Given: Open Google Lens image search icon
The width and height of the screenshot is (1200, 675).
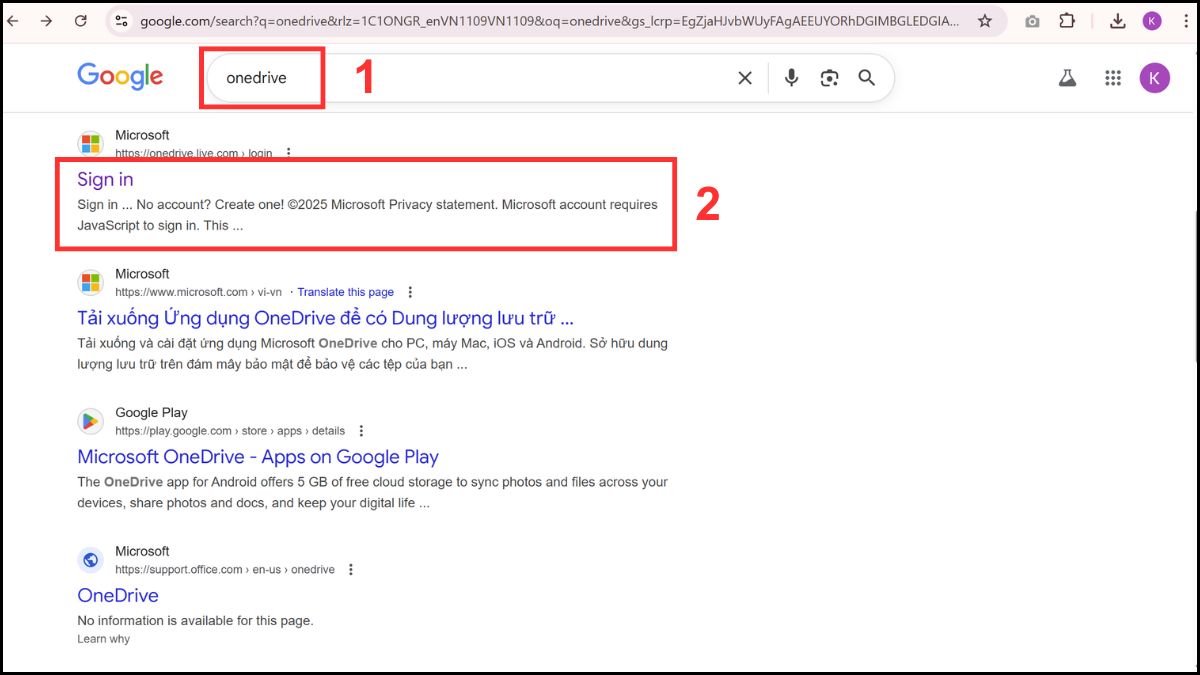Looking at the screenshot, I should tap(829, 78).
